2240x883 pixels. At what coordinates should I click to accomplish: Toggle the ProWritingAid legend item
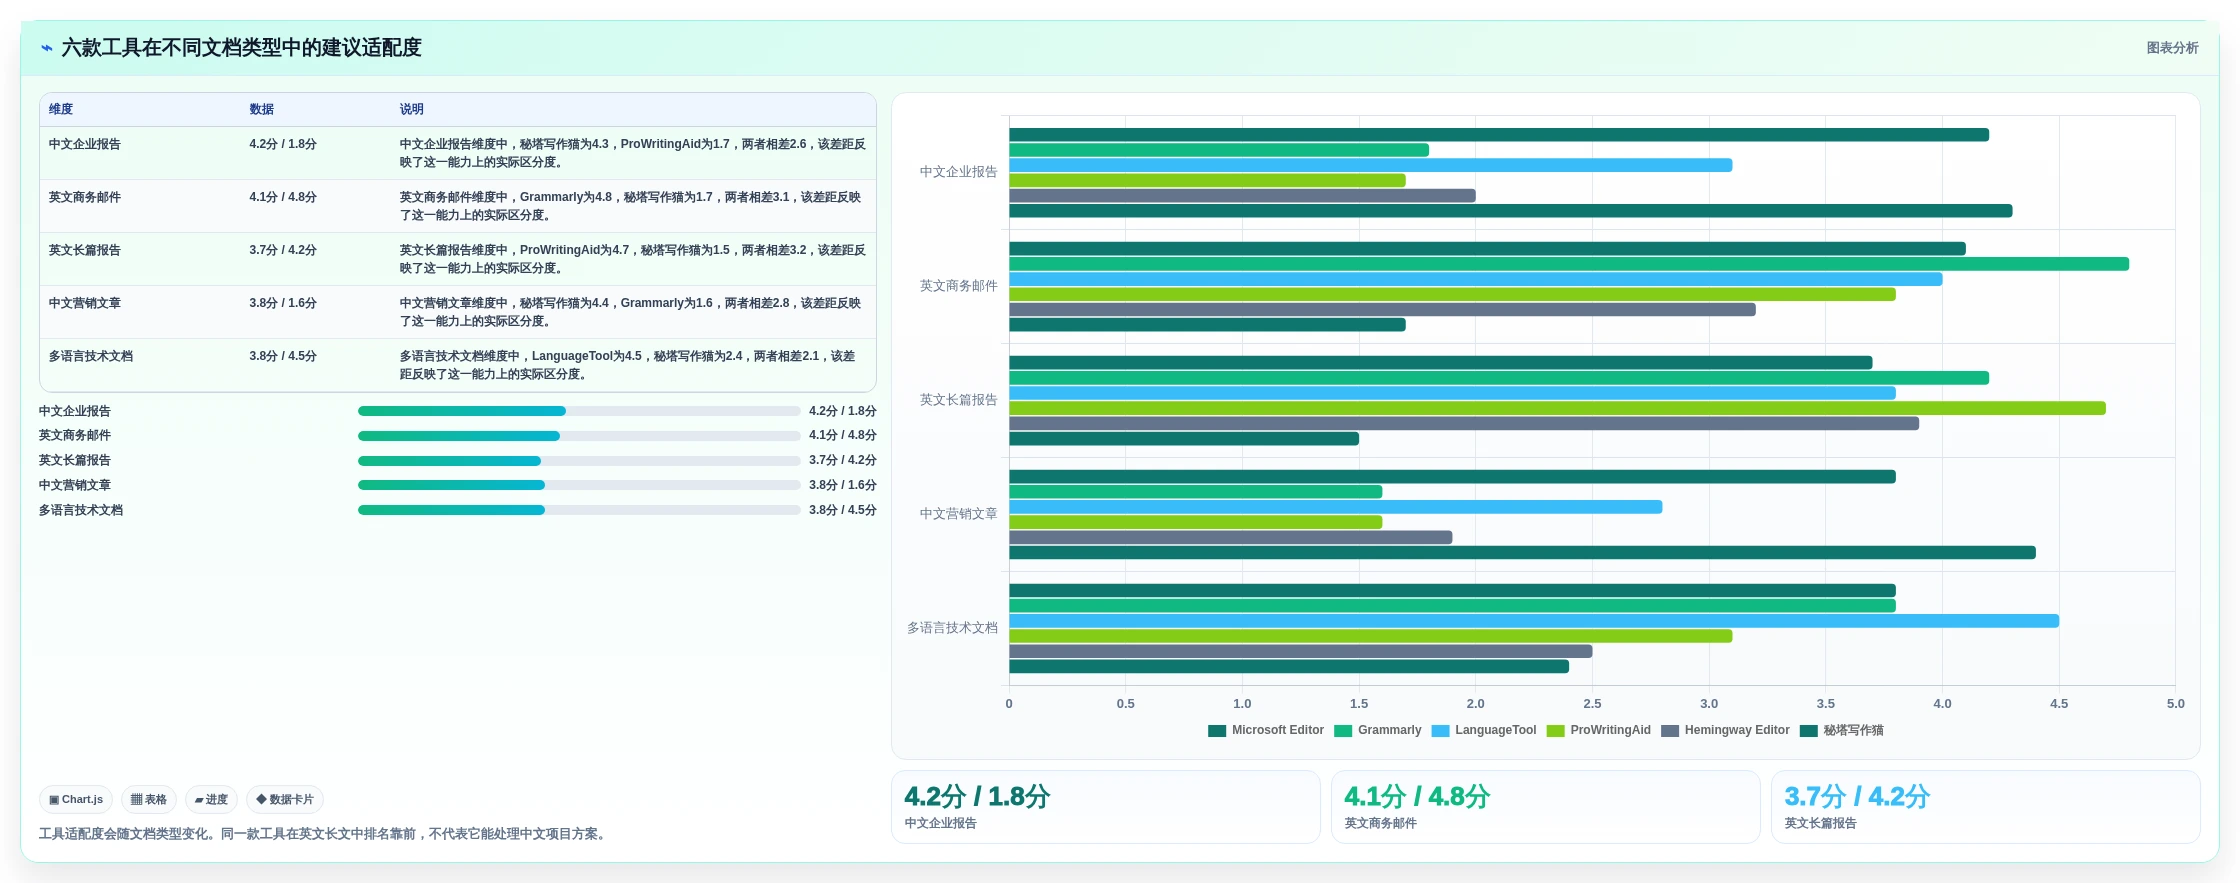click(x=1599, y=731)
